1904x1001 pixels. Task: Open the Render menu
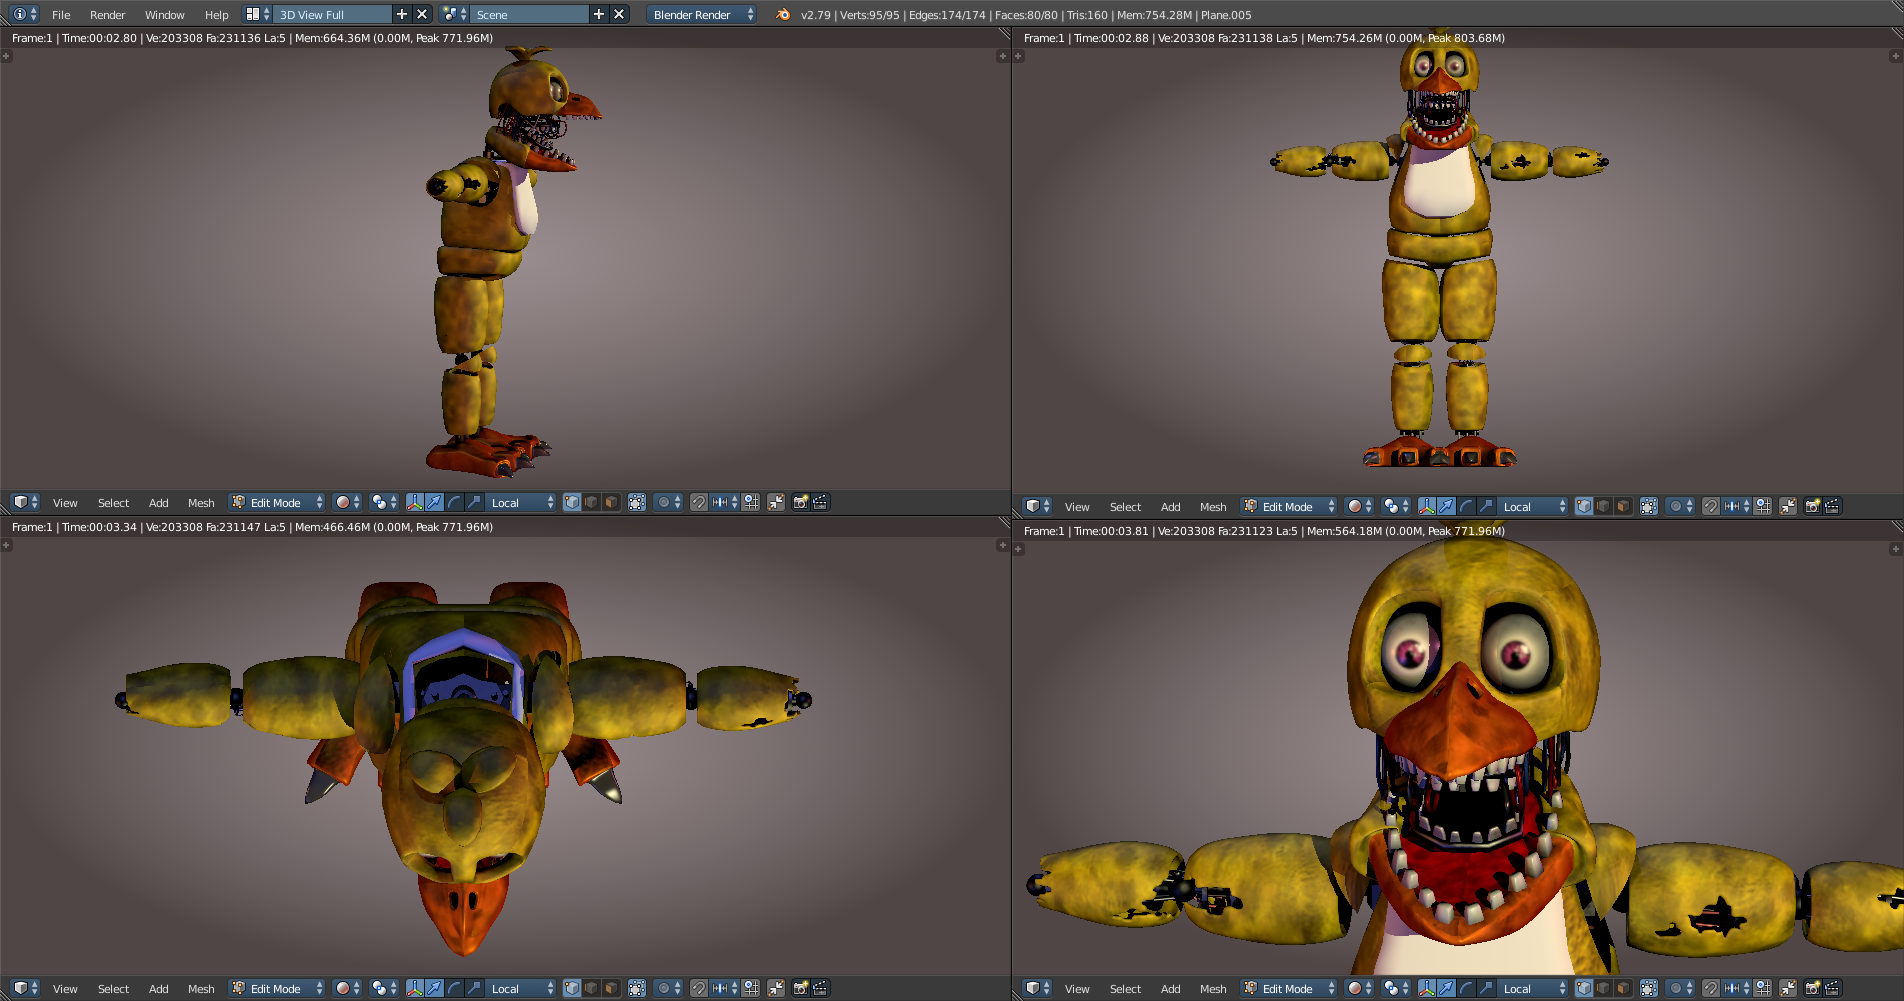(107, 15)
